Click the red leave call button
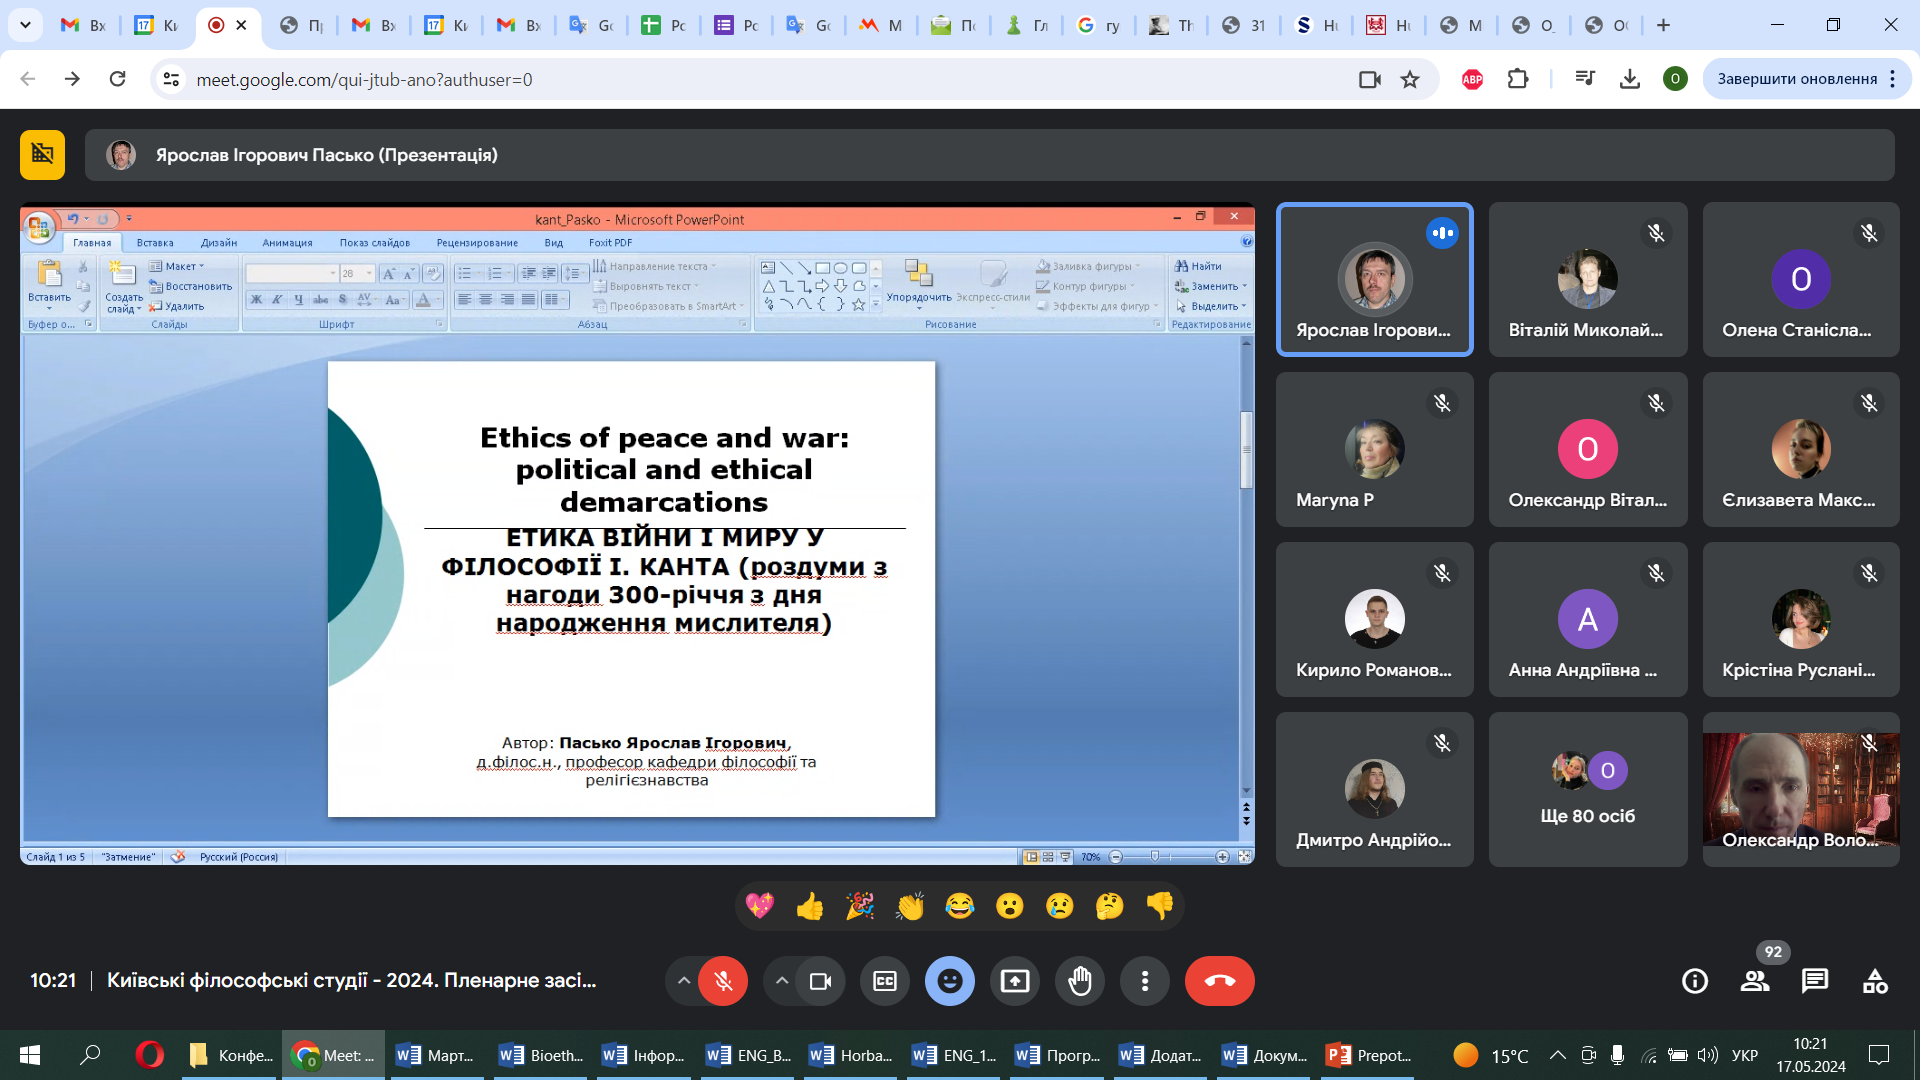This screenshot has height=1080, width=1920. click(x=1219, y=981)
